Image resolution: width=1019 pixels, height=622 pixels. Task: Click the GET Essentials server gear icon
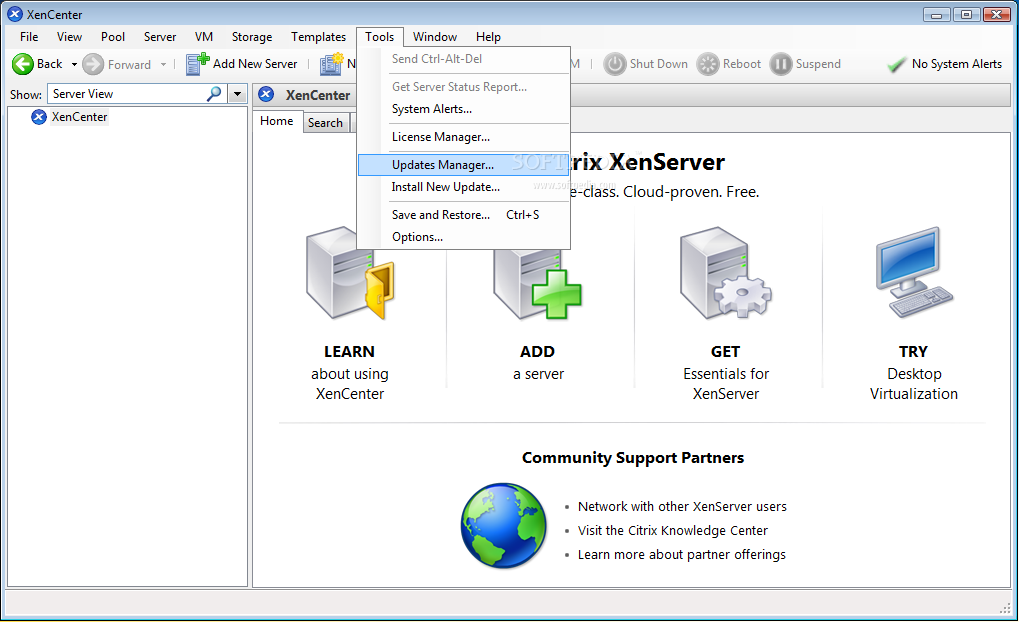click(725, 273)
